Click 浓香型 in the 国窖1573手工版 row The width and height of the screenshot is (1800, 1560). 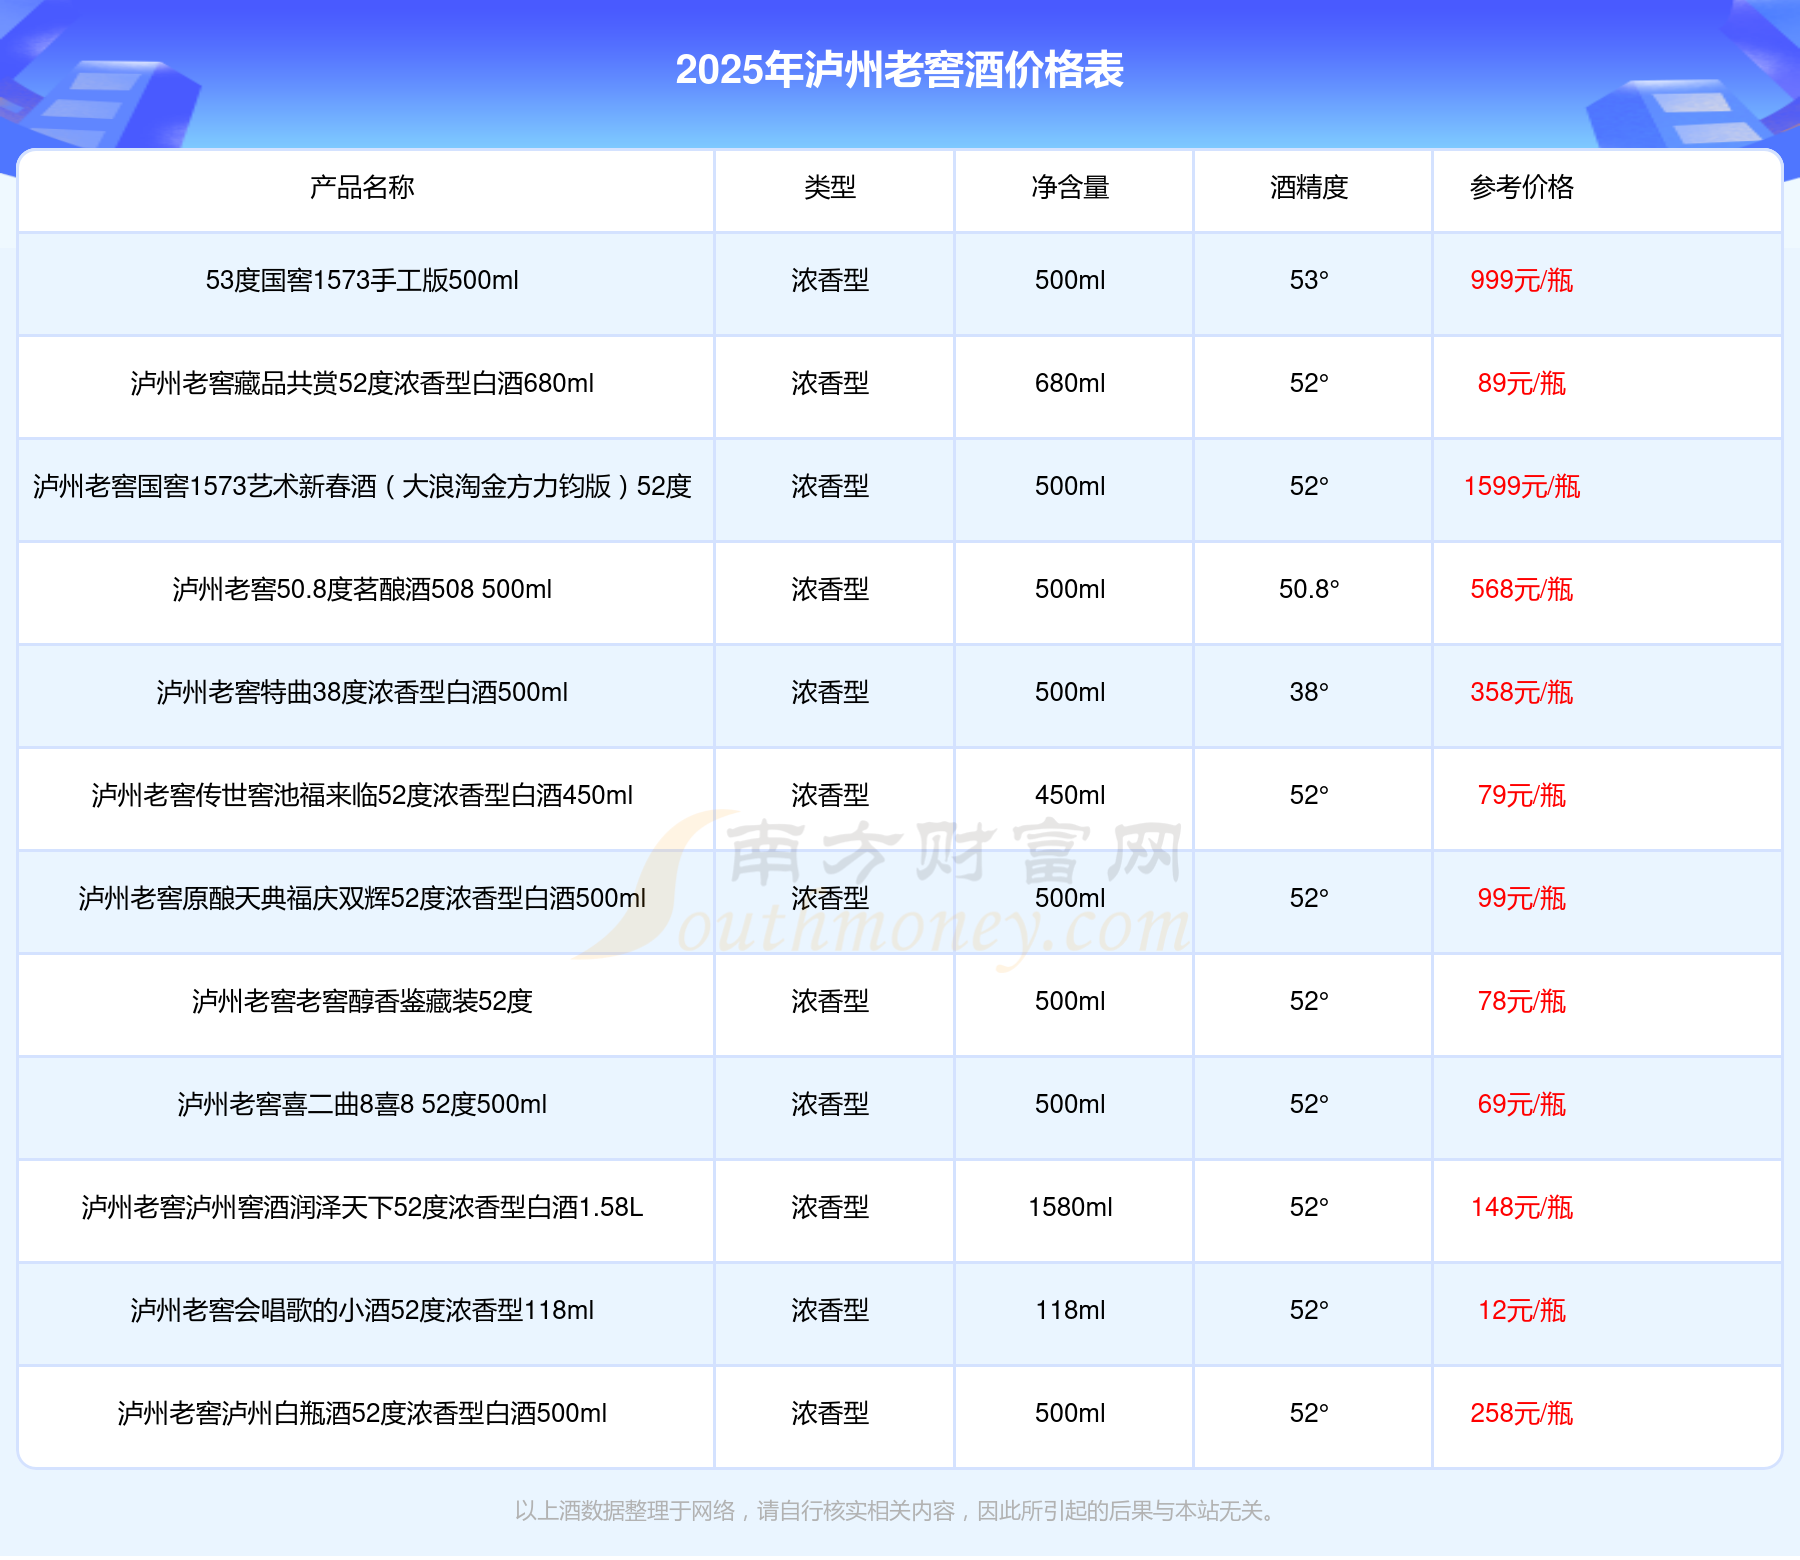pos(830,280)
